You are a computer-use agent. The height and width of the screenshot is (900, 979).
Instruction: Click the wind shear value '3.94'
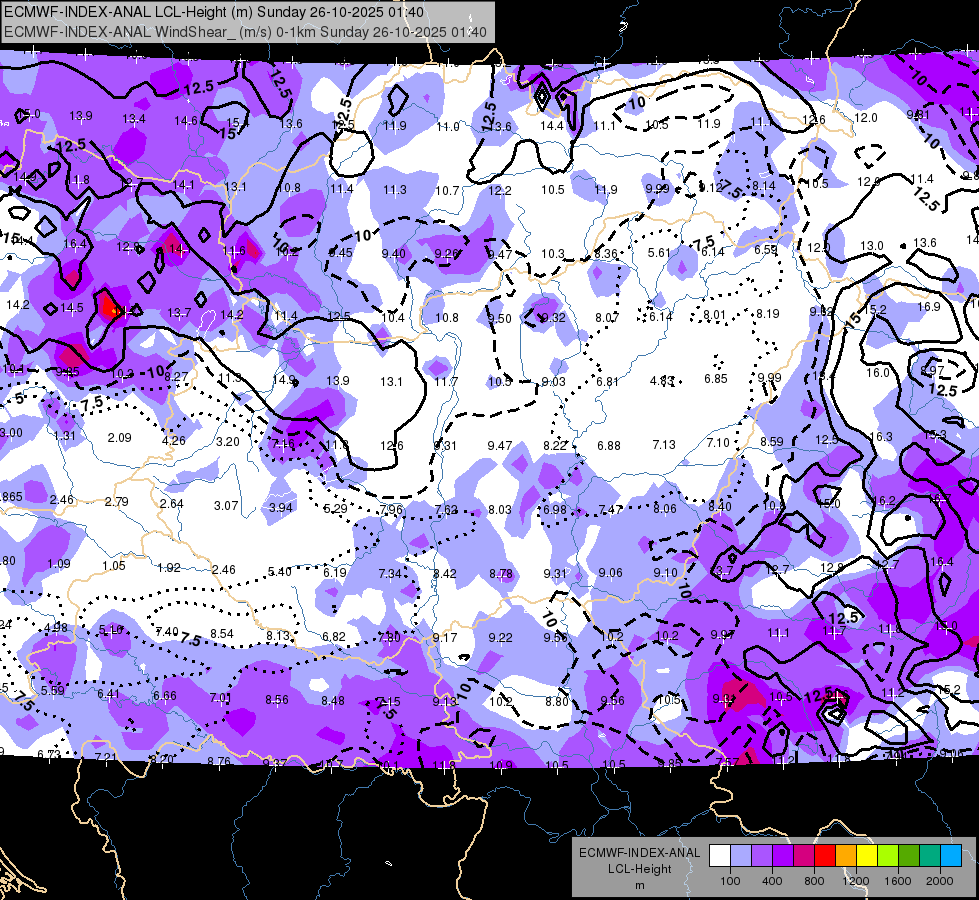(x=280, y=507)
